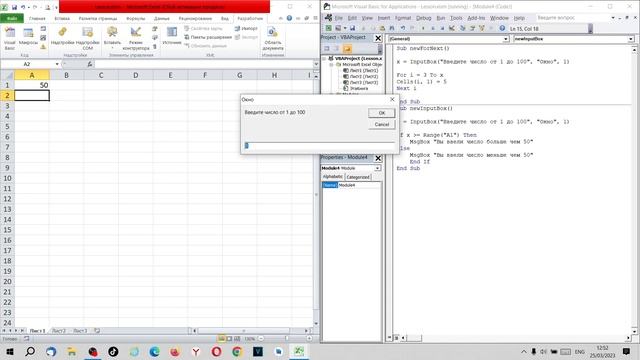Open the newInputBox procedure dropdown
The height and width of the screenshot is (360, 640).
click(x=631, y=39)
